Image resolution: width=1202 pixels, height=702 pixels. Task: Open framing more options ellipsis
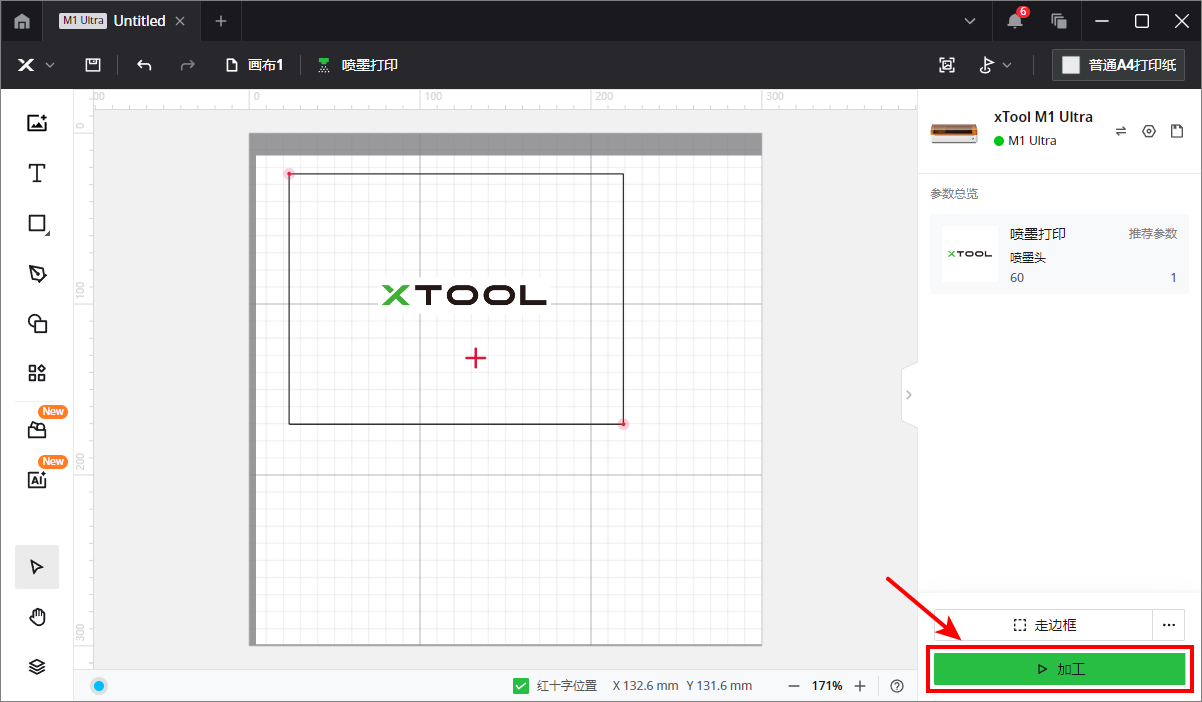[1169, 625]
